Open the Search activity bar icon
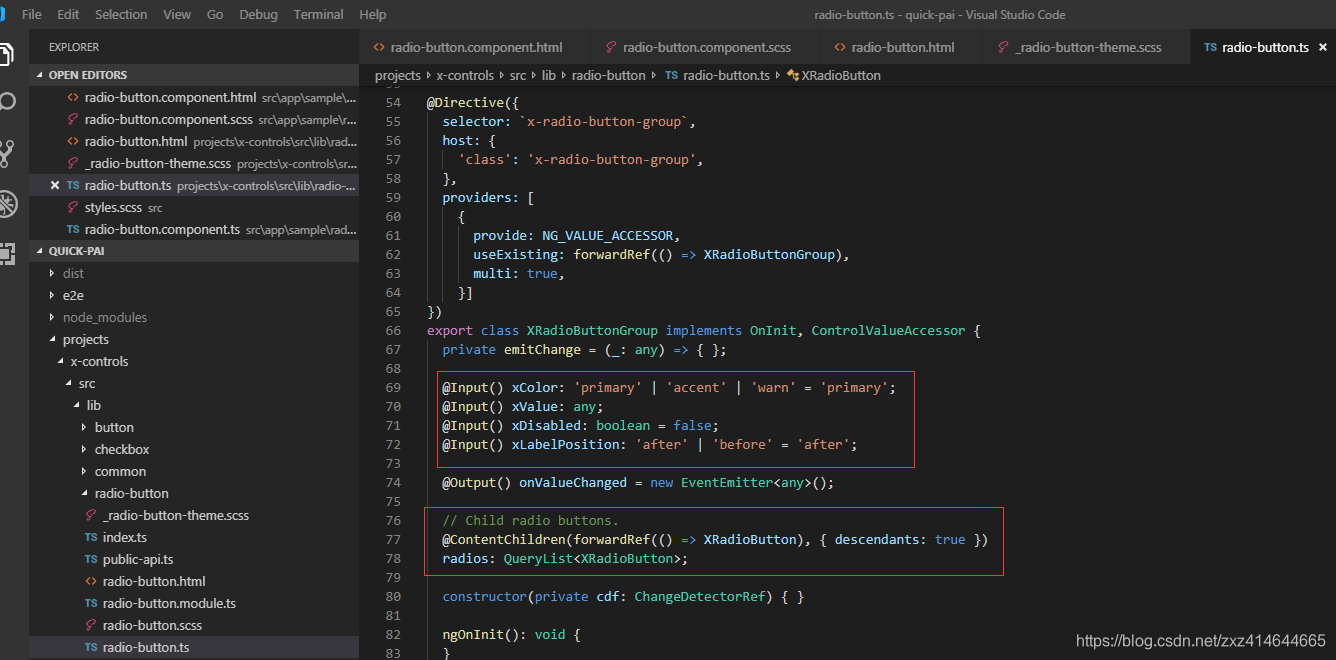This screenshot has width=1336, height=660. pos(6,102)
